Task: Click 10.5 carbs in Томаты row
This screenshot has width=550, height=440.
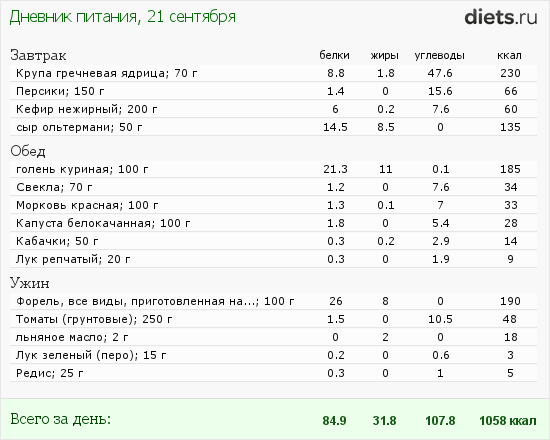Action: point(440,319)
